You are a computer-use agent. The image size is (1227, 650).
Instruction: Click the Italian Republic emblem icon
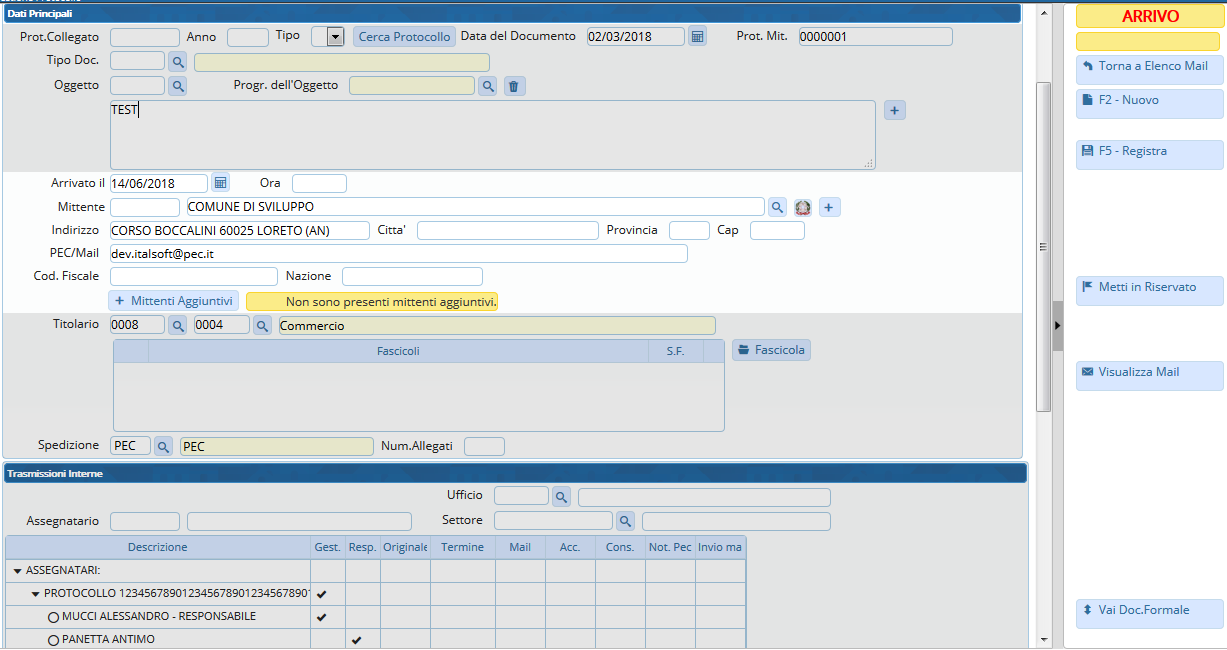click(x=803, y=207)
